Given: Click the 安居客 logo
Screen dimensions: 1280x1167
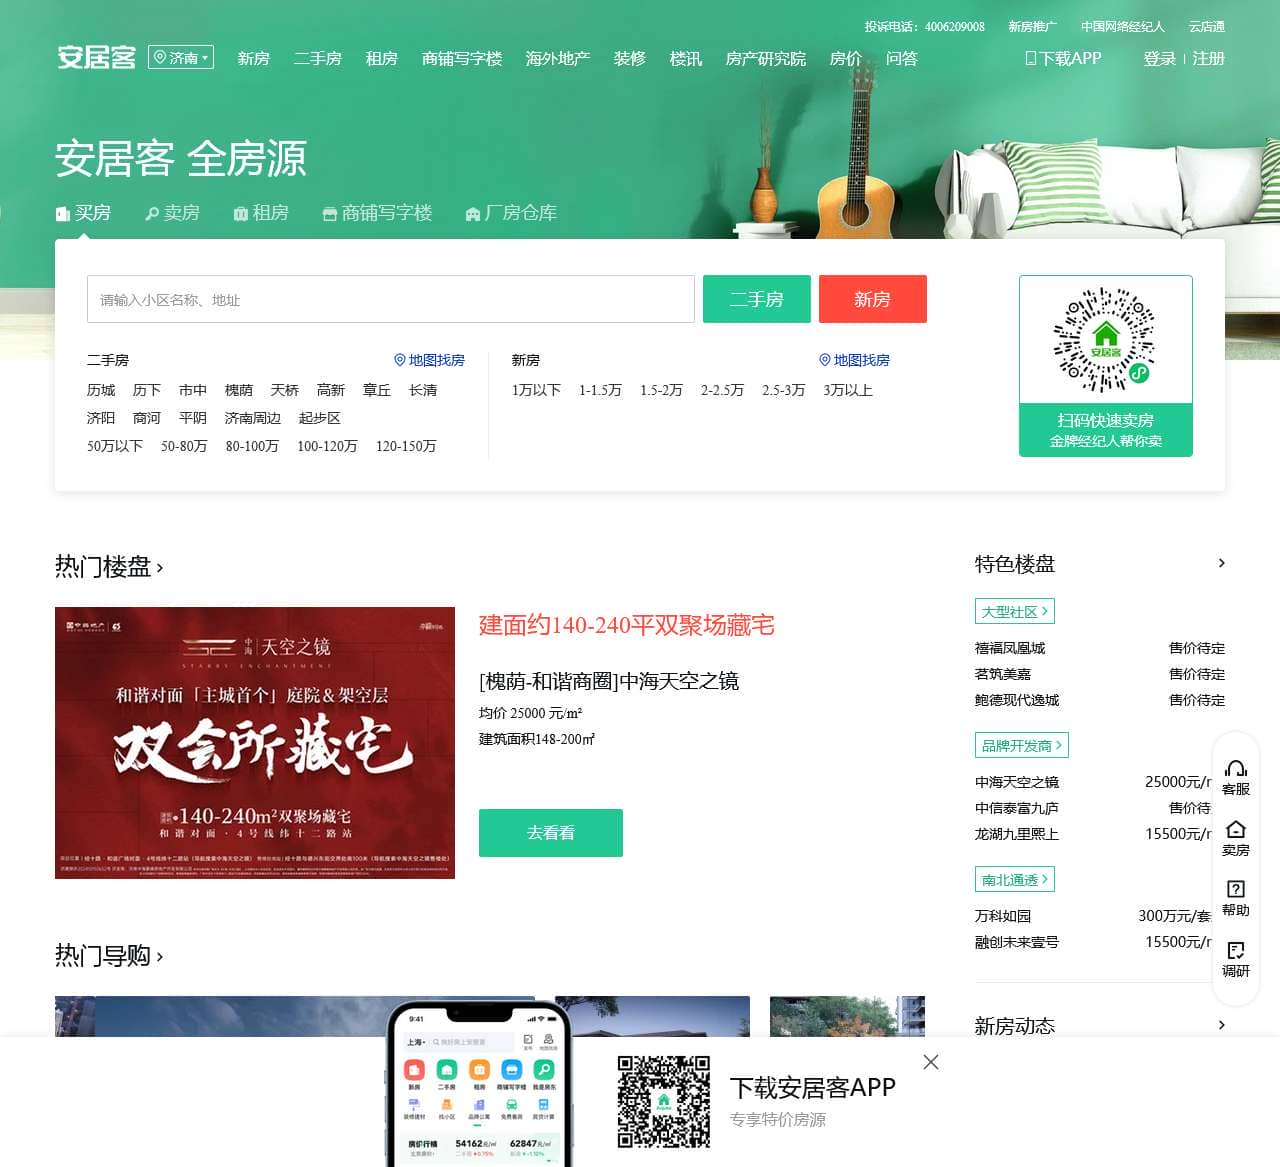Looking at the screenshot, I should (x=96, y=58).
